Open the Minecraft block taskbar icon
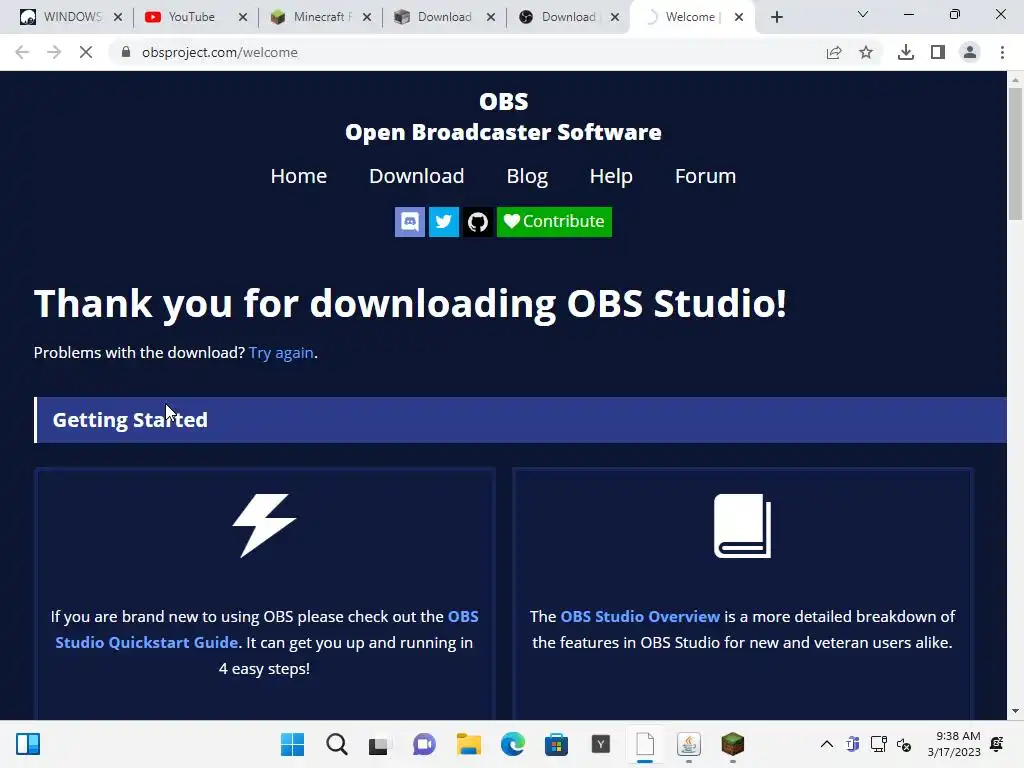The width and height of the screenshot is (1024, 768). [x=733, y=744]
